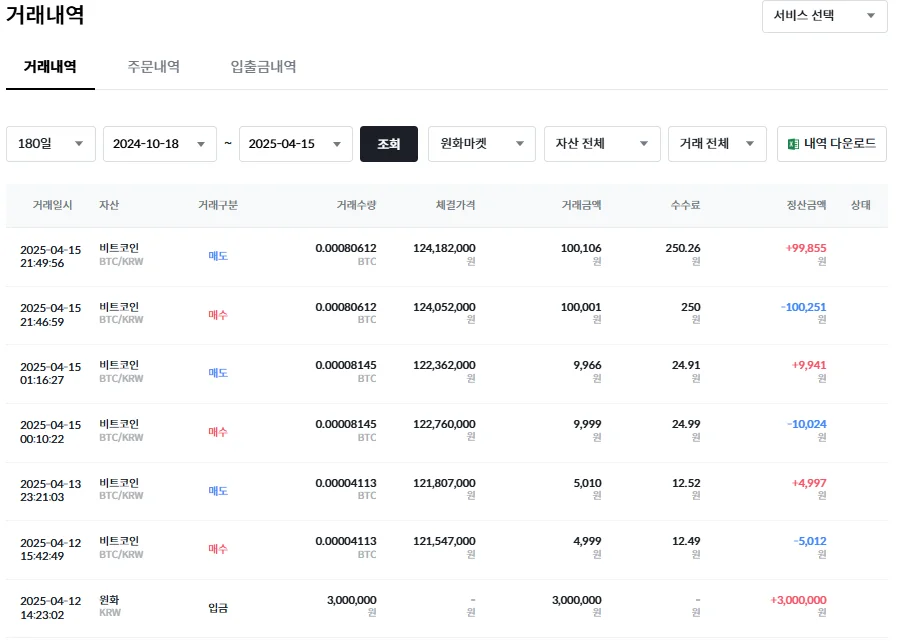Click the 거래일시 column header
Image resolution: width=897 pixels, height=642 pixels.
(52, 205)
